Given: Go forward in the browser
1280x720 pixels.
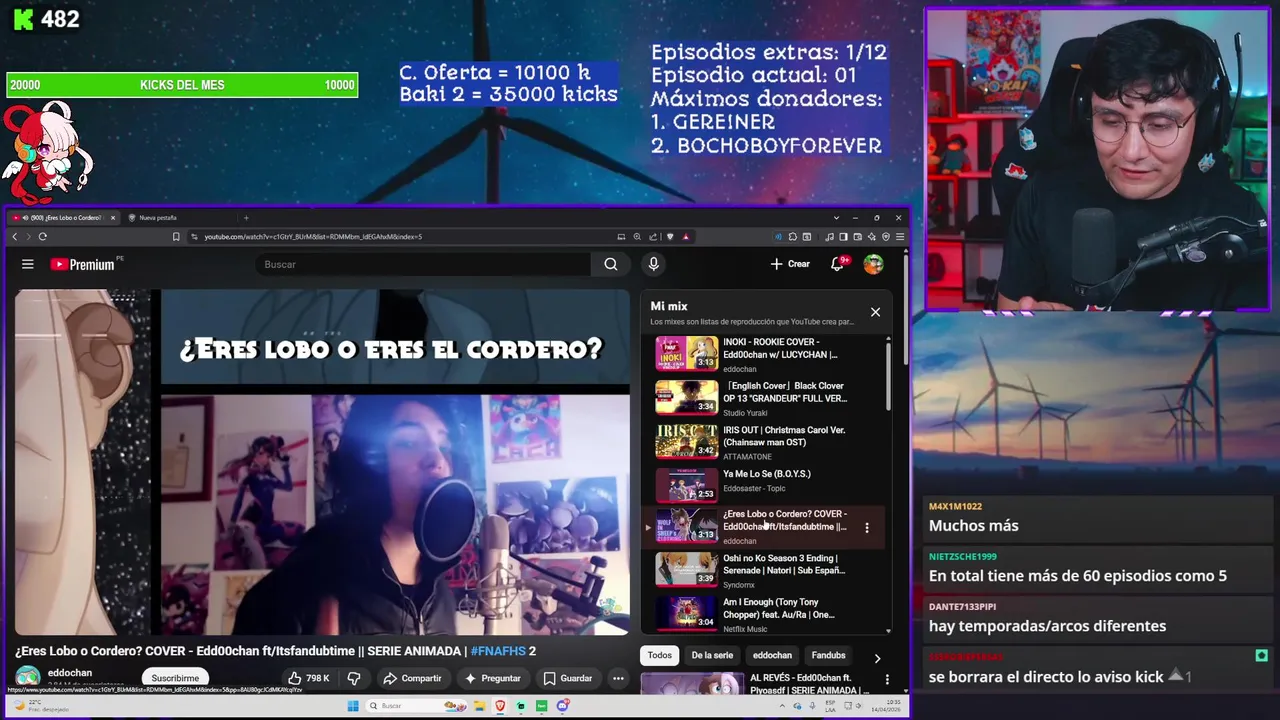Looking at the screenshot, I should pyautogui.click(x=28, y=236).
